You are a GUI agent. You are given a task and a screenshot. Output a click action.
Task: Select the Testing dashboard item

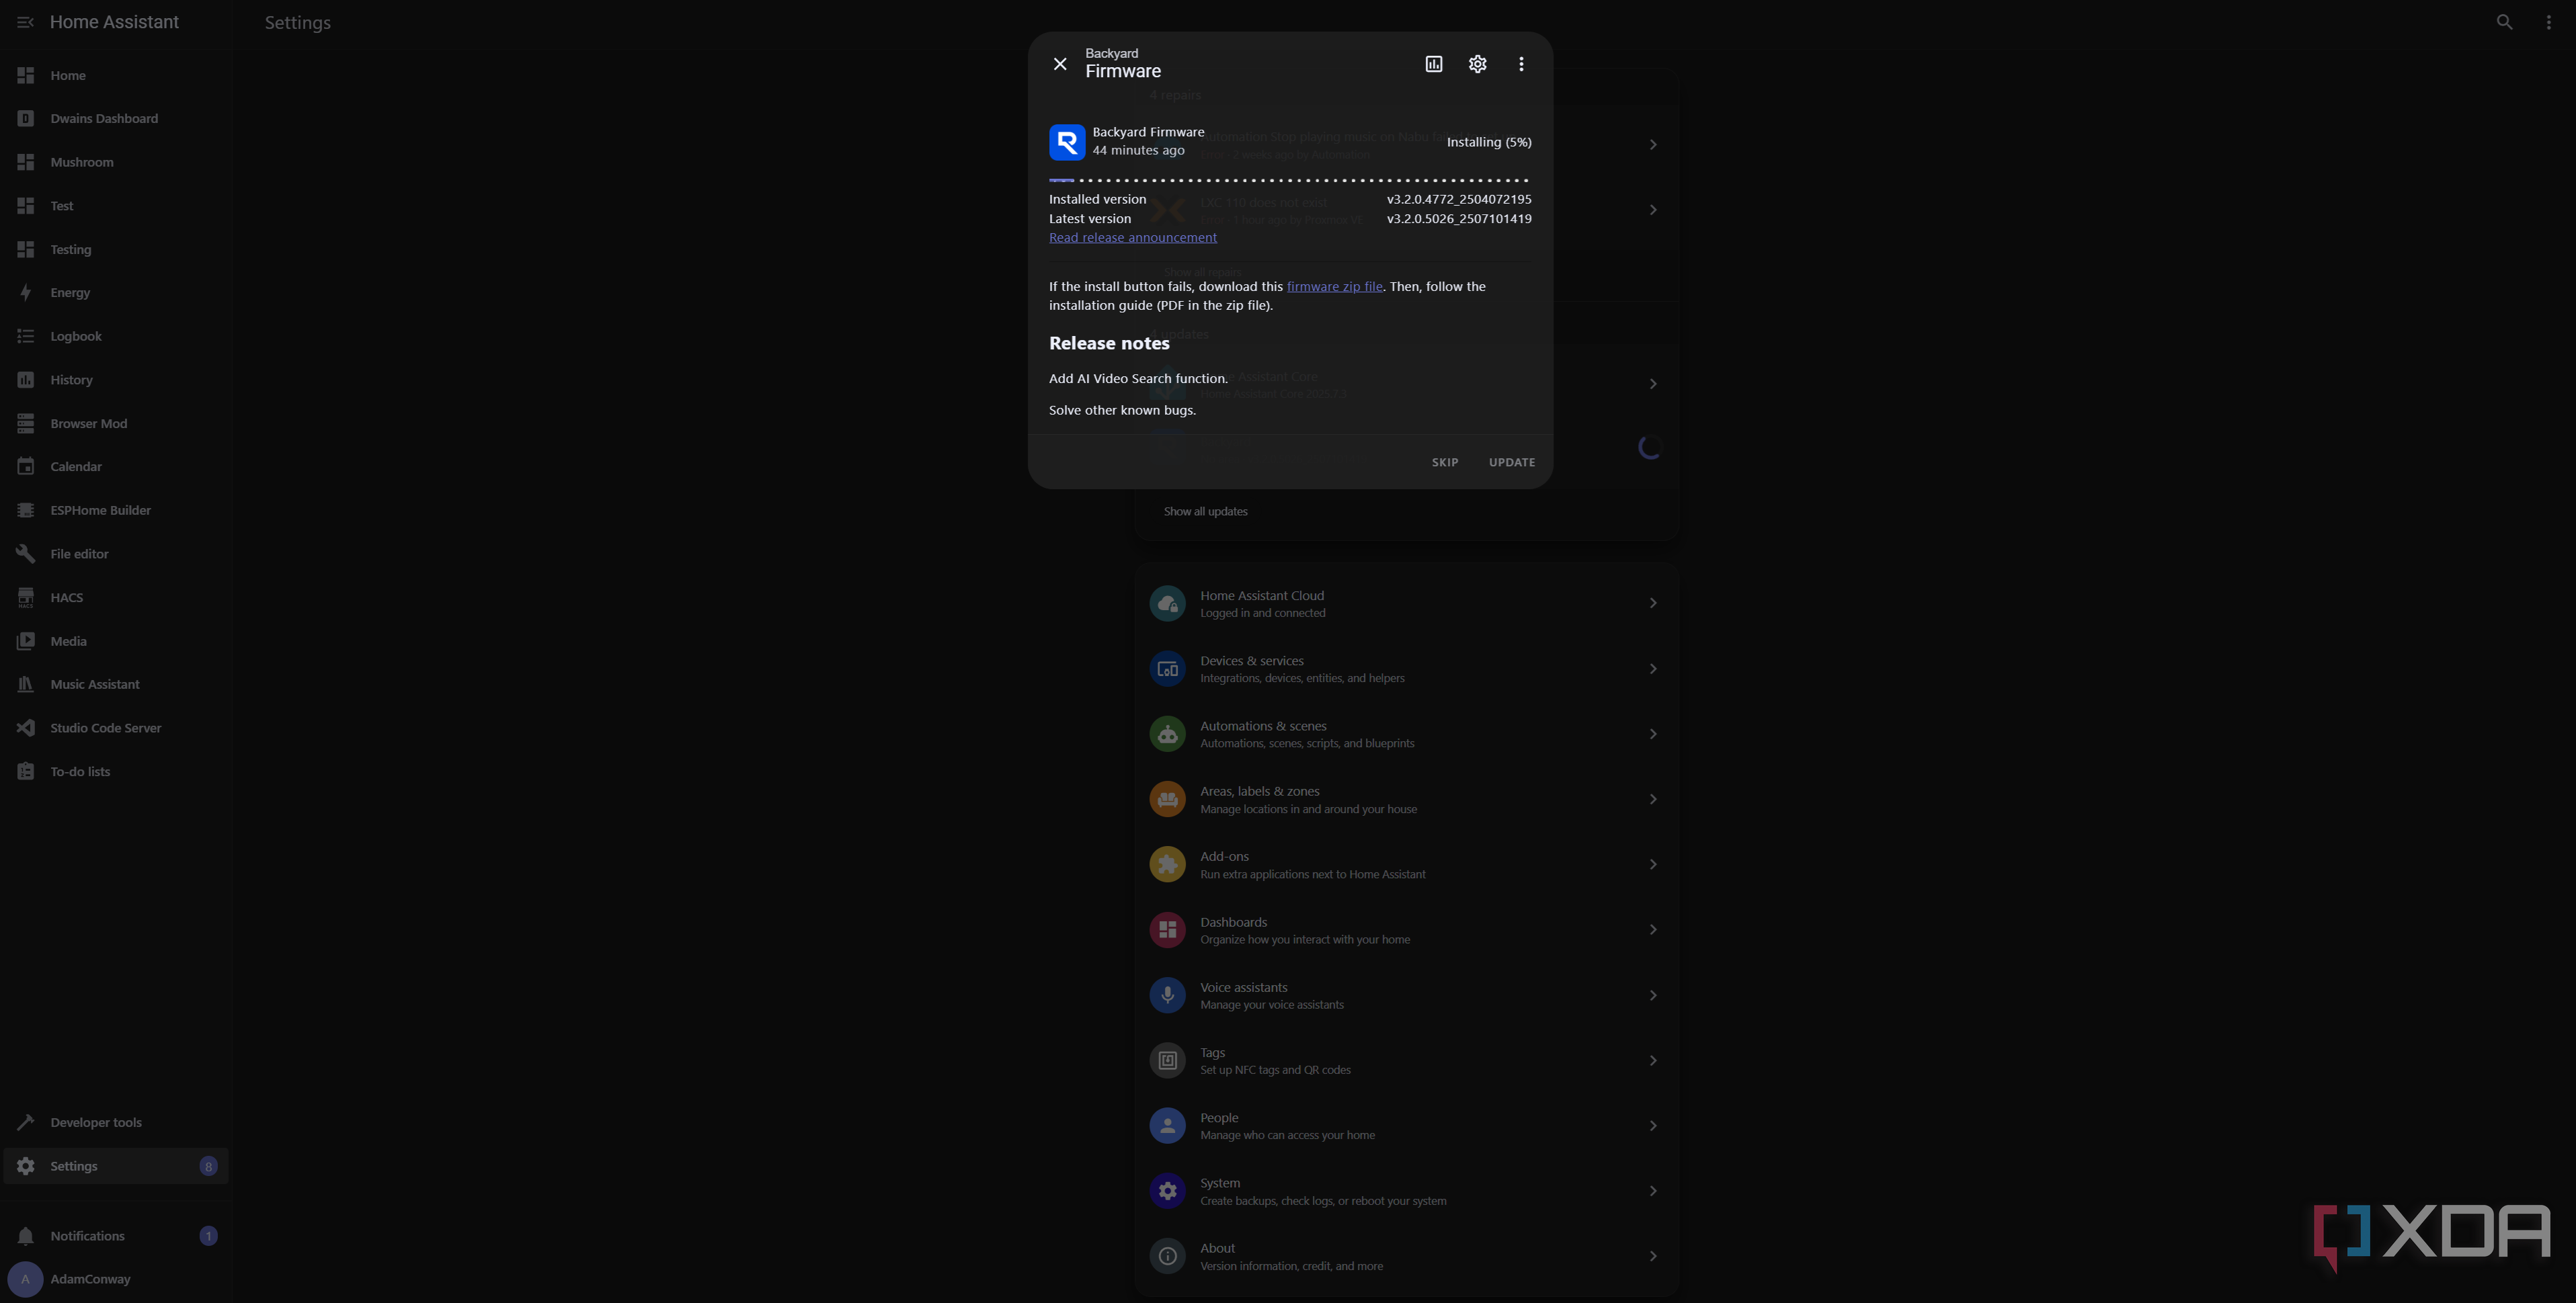click(116, 249)
